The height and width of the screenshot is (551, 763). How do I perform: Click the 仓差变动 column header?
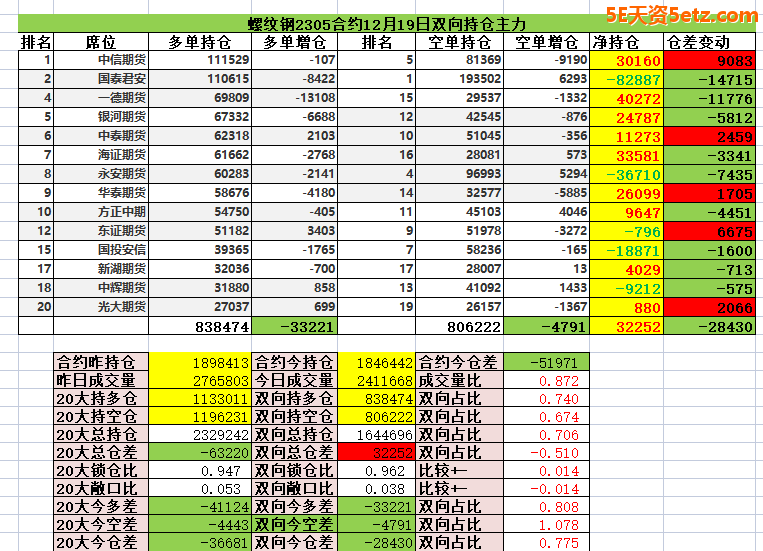pos(710,42)
